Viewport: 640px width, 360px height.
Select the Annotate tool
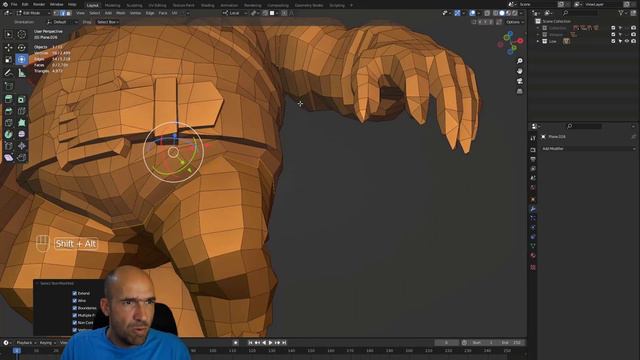tap(9, 73)
